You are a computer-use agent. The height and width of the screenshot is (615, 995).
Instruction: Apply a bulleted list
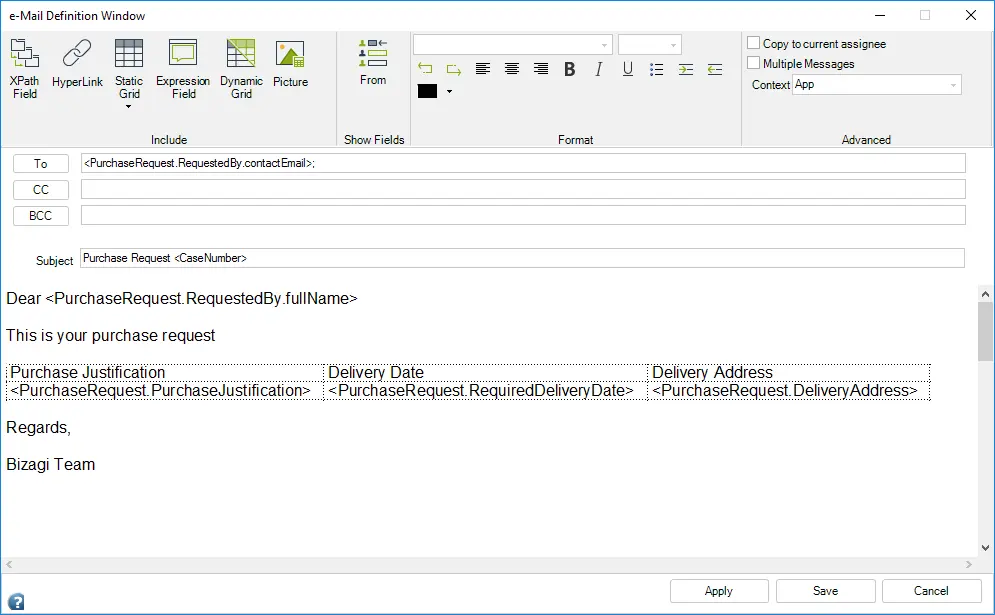coord(657,69)
